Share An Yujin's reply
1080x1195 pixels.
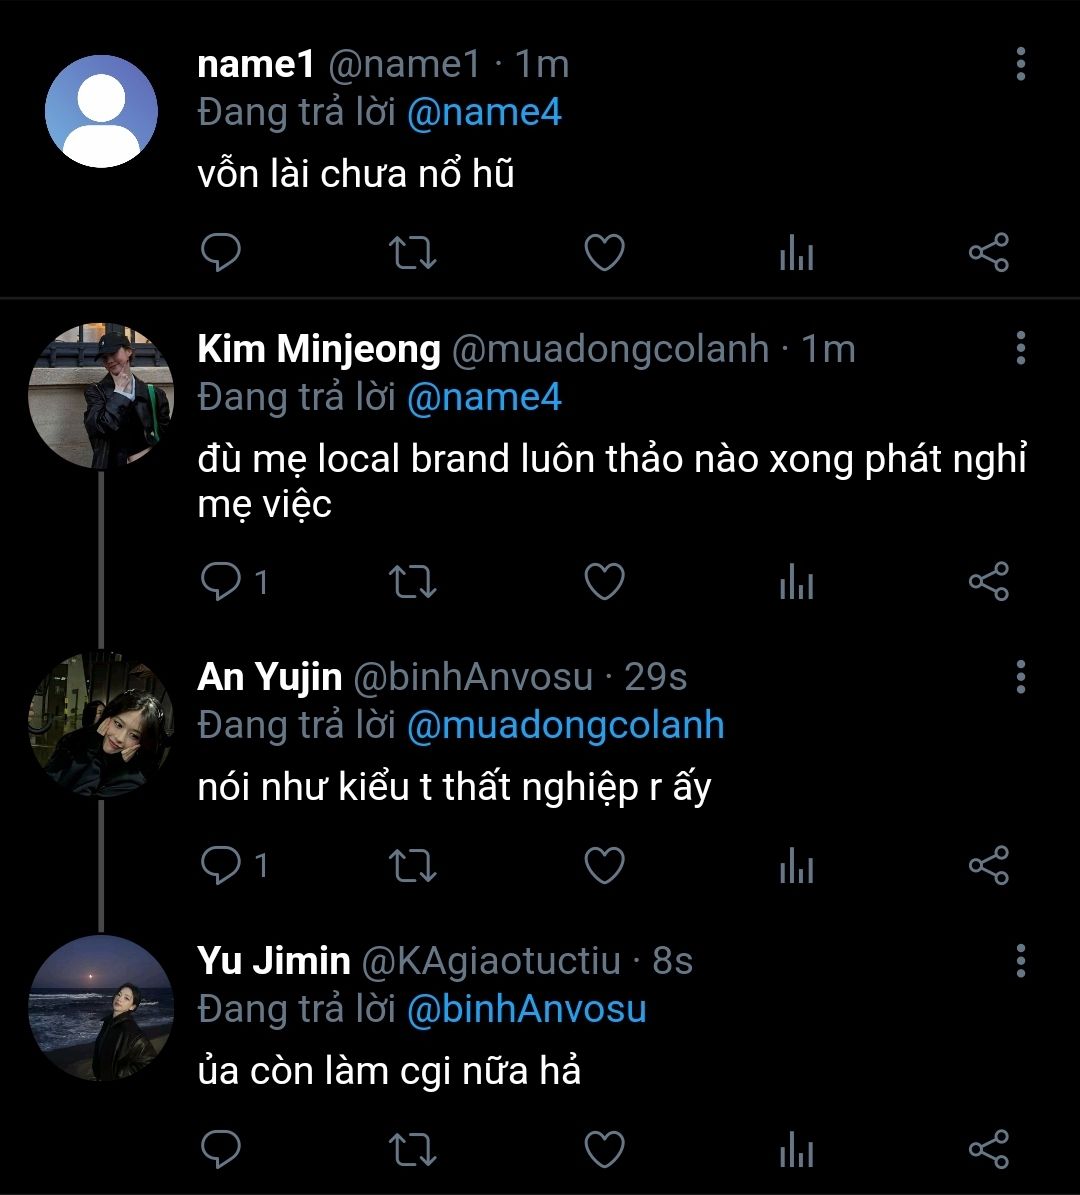click(x=989, y=866)
